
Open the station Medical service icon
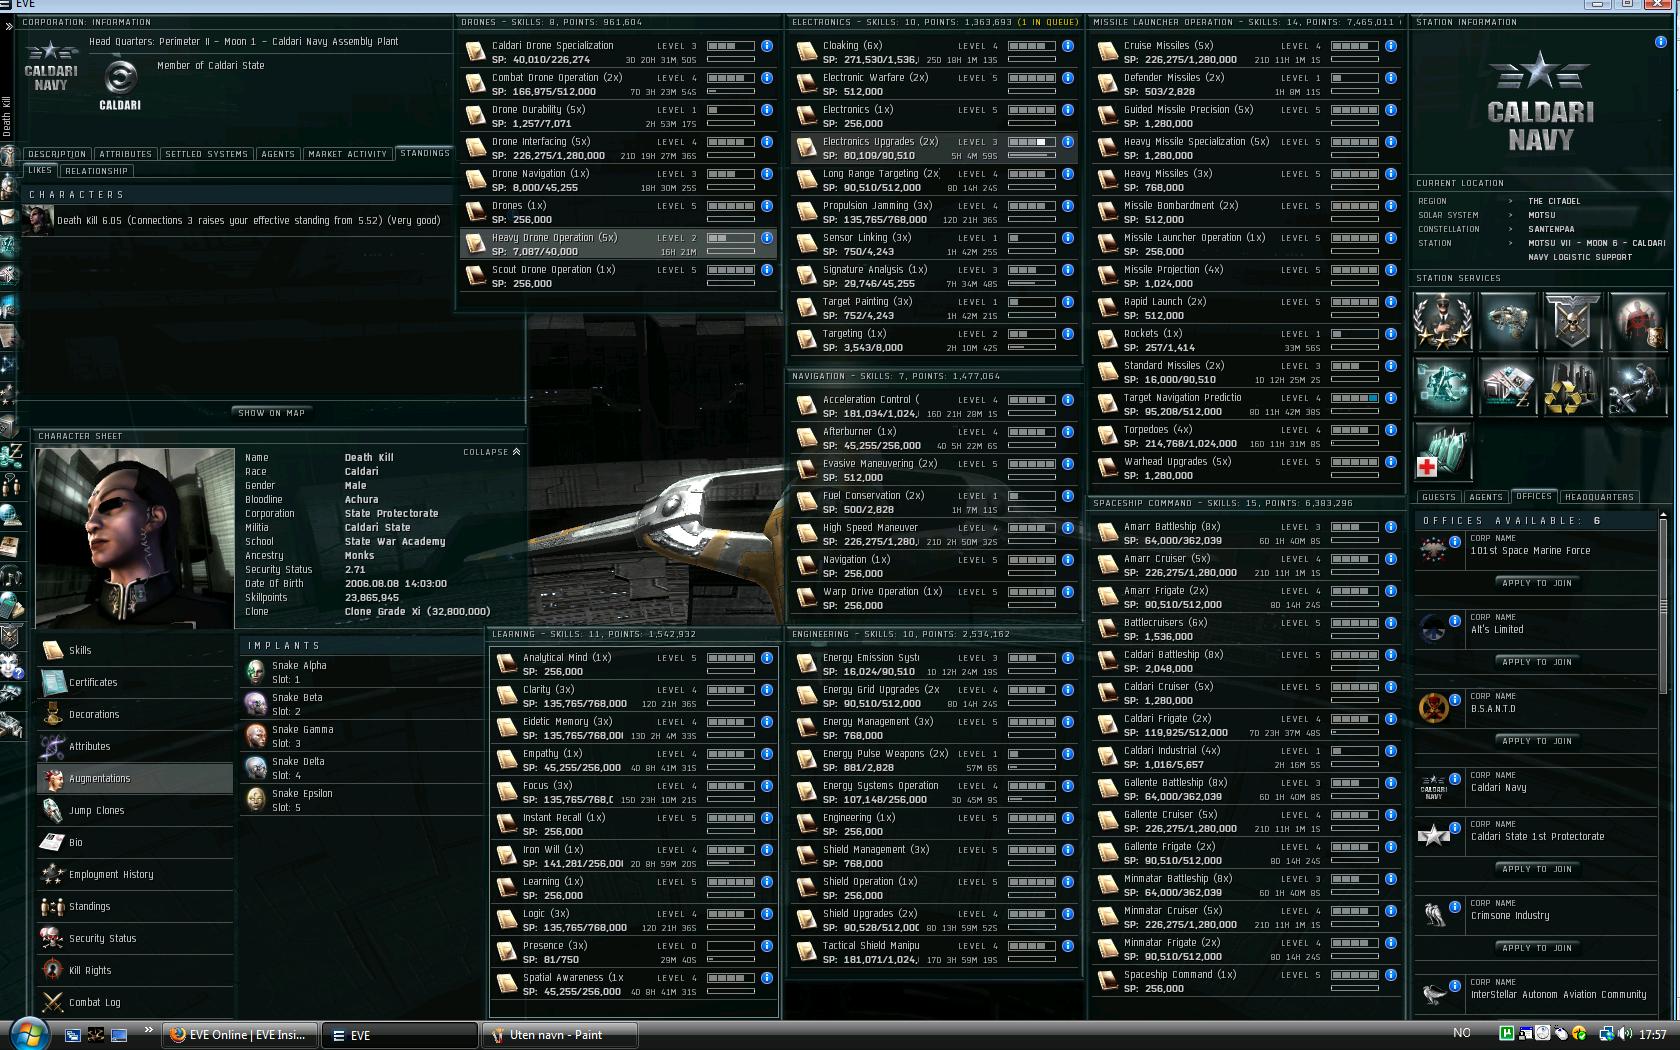tap(1443, 451)
